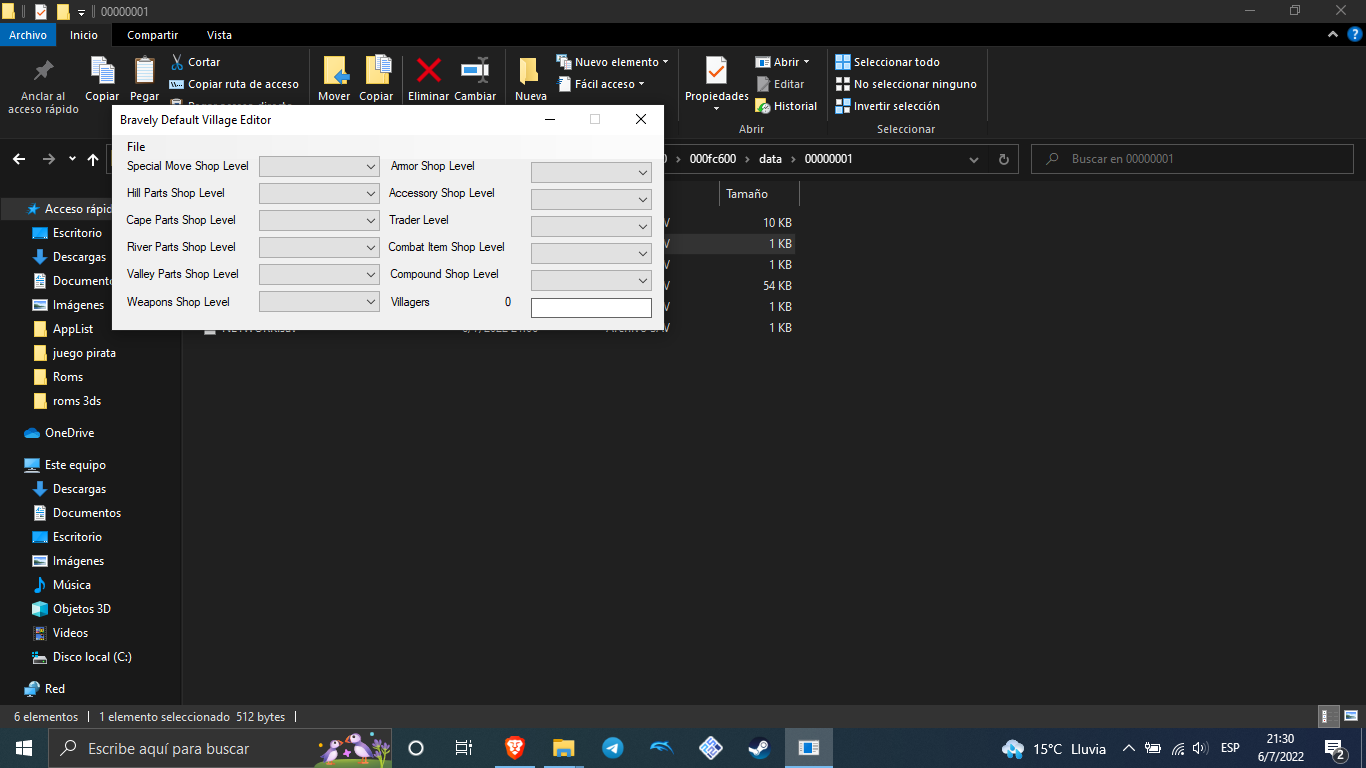This screenshot has height=768, width=1366.
Task: Launch Steam from the taskbar
Action: point(760,748)
